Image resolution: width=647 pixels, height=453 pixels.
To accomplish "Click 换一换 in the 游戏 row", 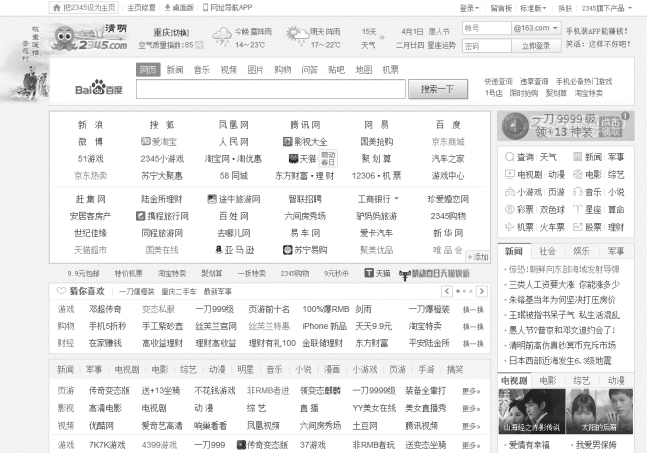I will tap(473, 309).
